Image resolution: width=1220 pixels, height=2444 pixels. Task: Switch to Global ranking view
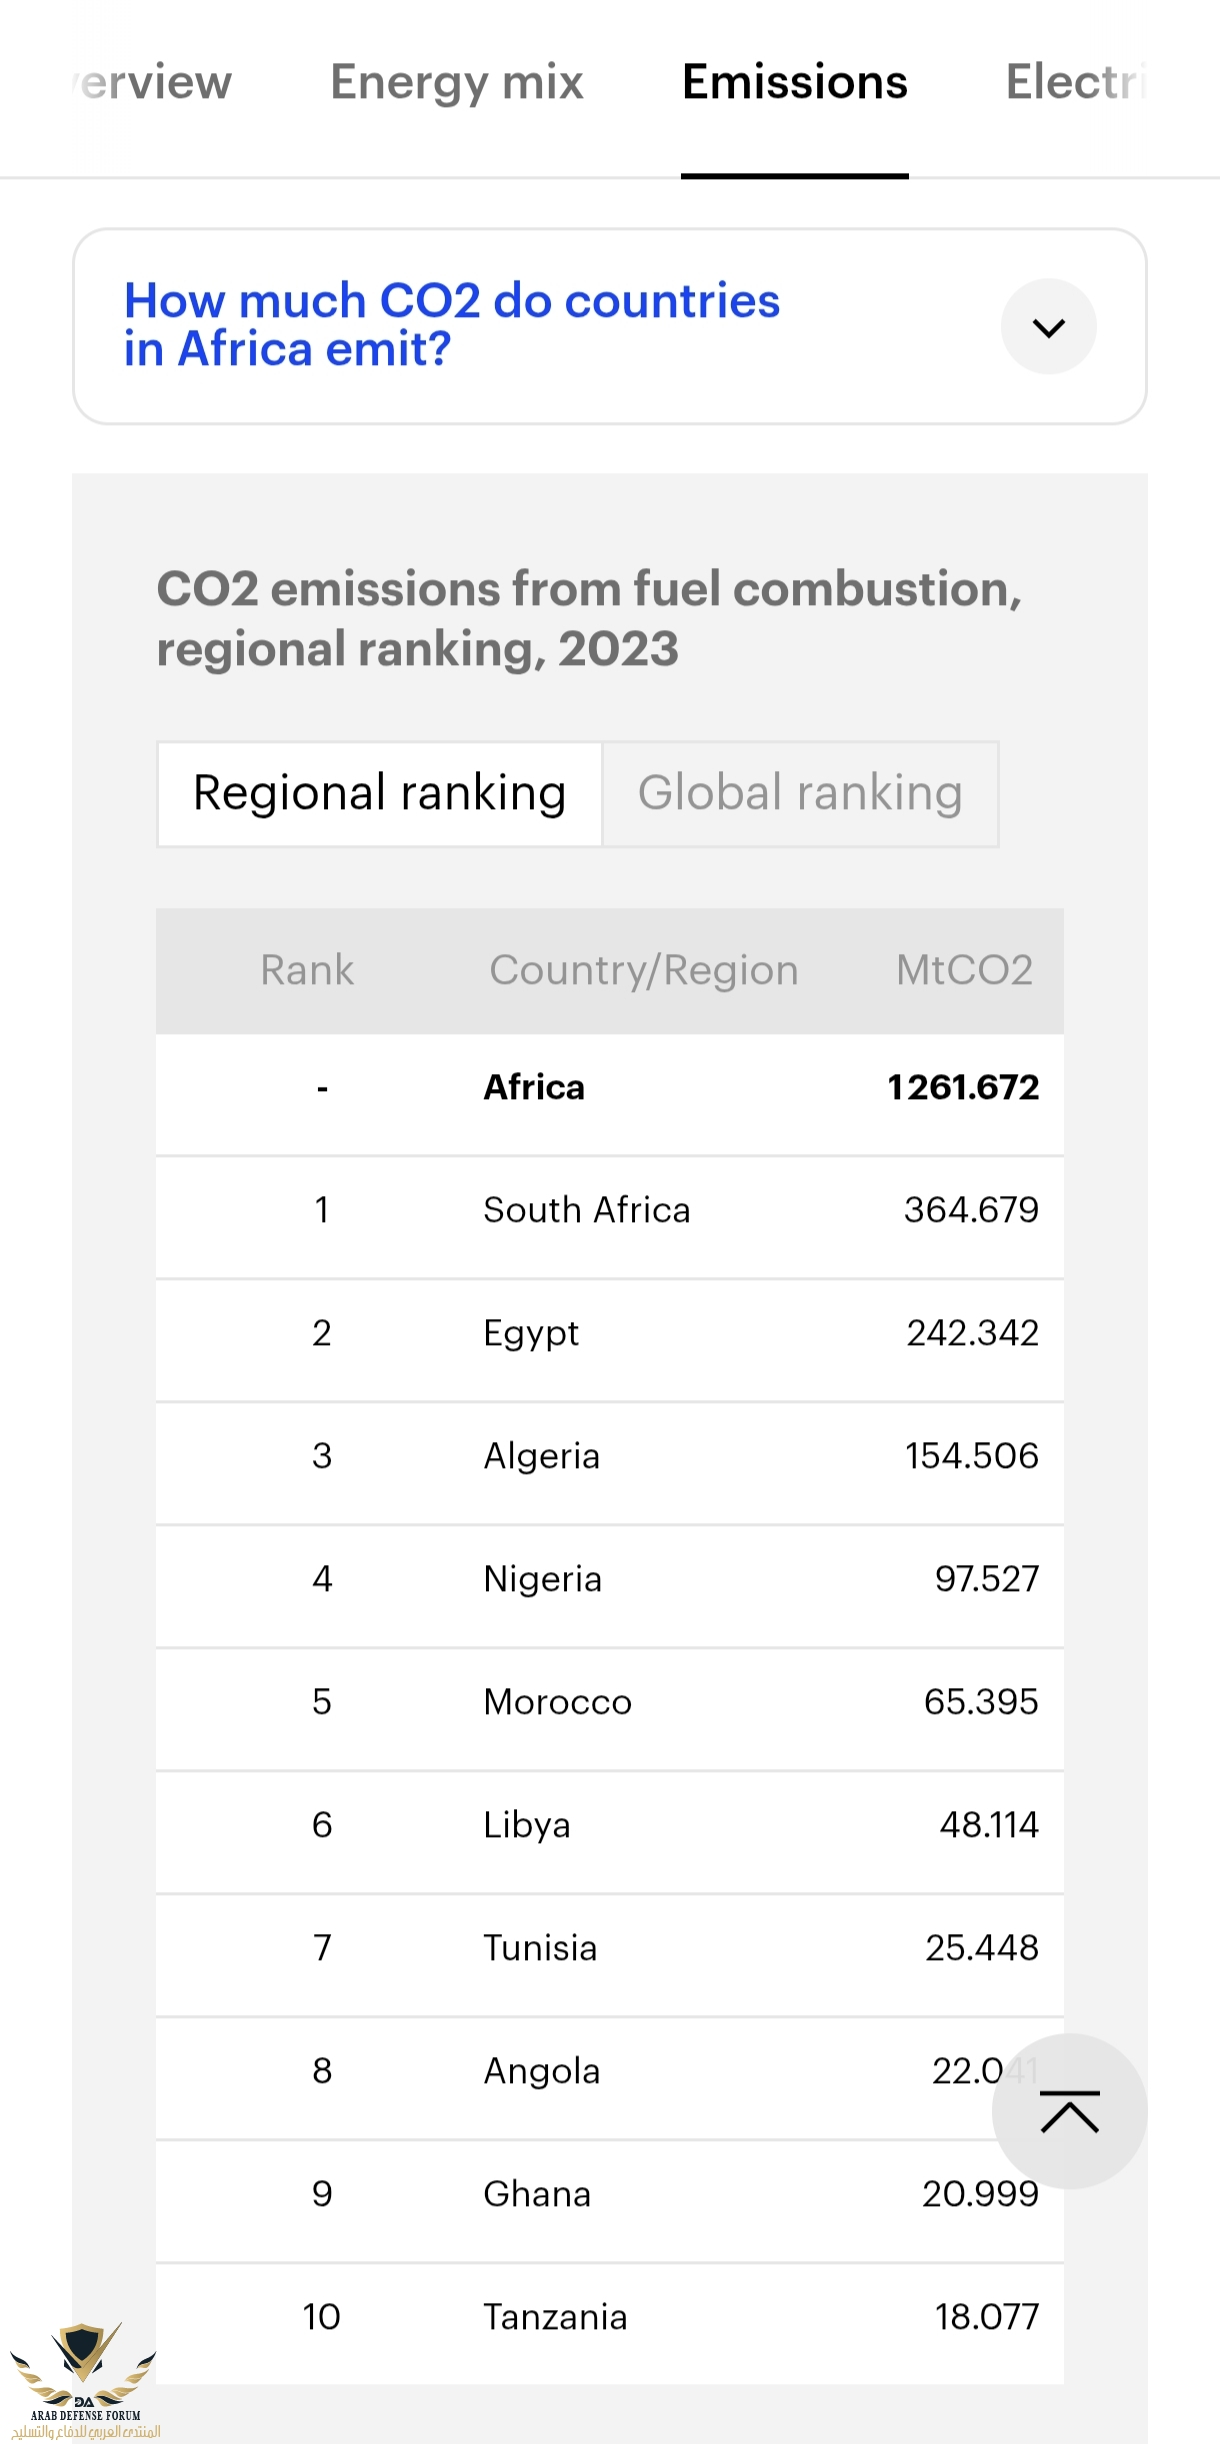point(800,794)
